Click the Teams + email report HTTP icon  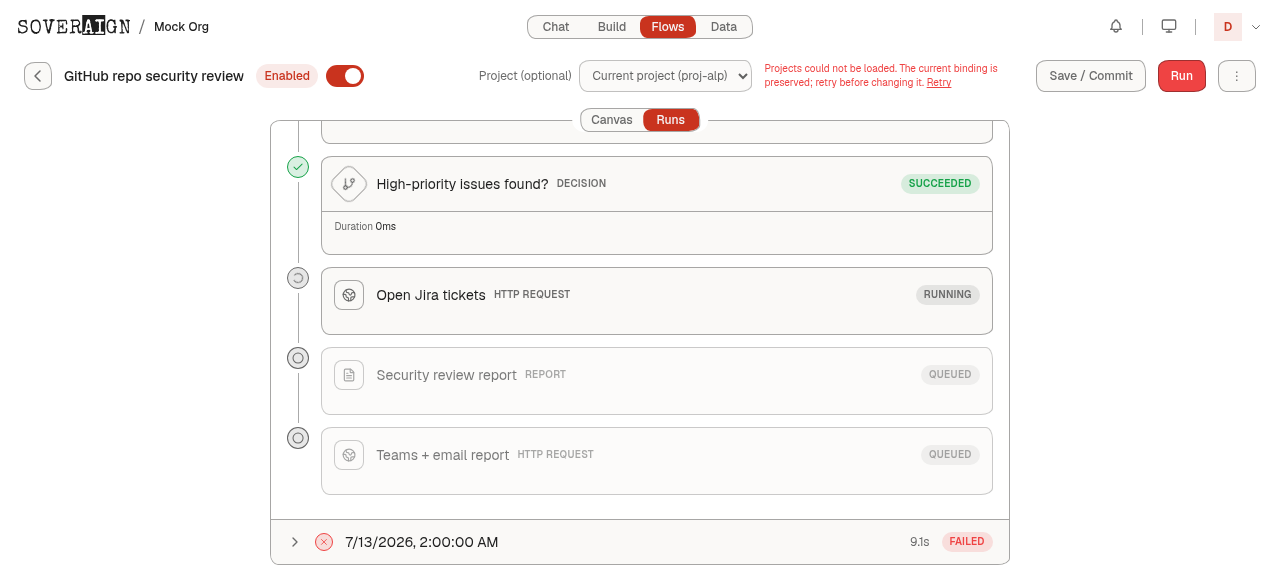pyautogui.click(x=349, y=455)
